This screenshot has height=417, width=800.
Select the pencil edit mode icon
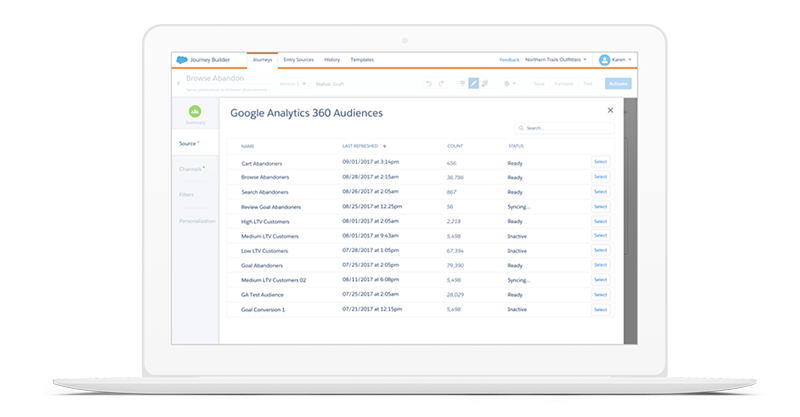click(x=473, y=83)
